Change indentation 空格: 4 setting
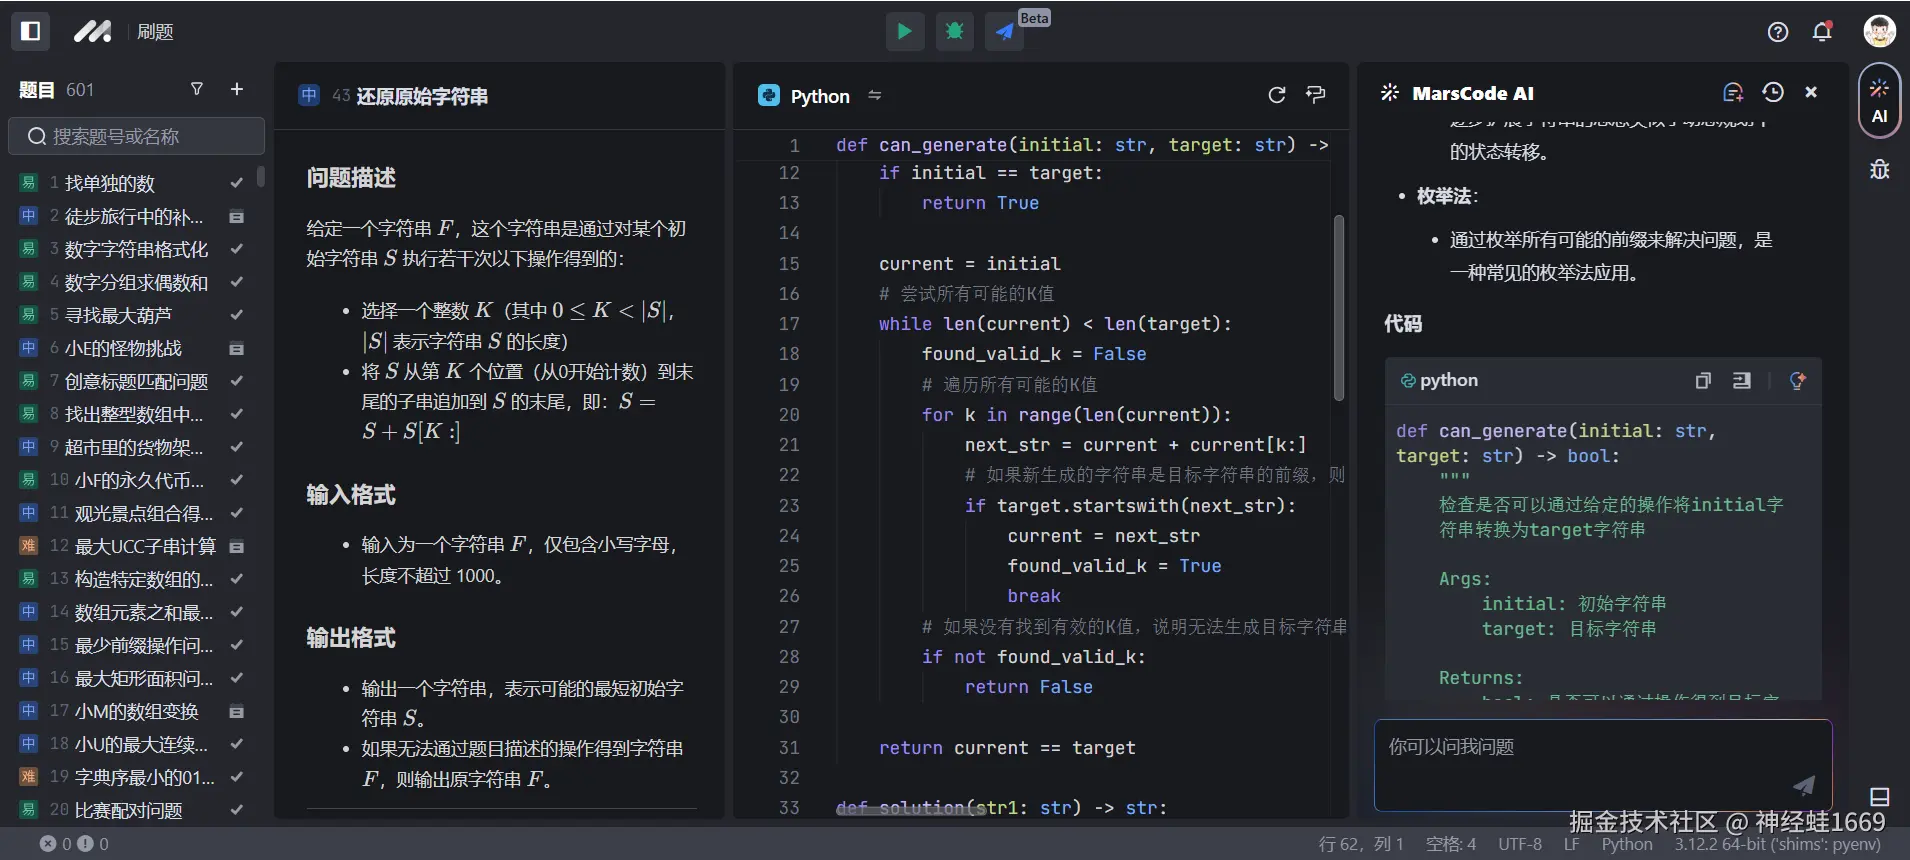 pos(1451,844)
